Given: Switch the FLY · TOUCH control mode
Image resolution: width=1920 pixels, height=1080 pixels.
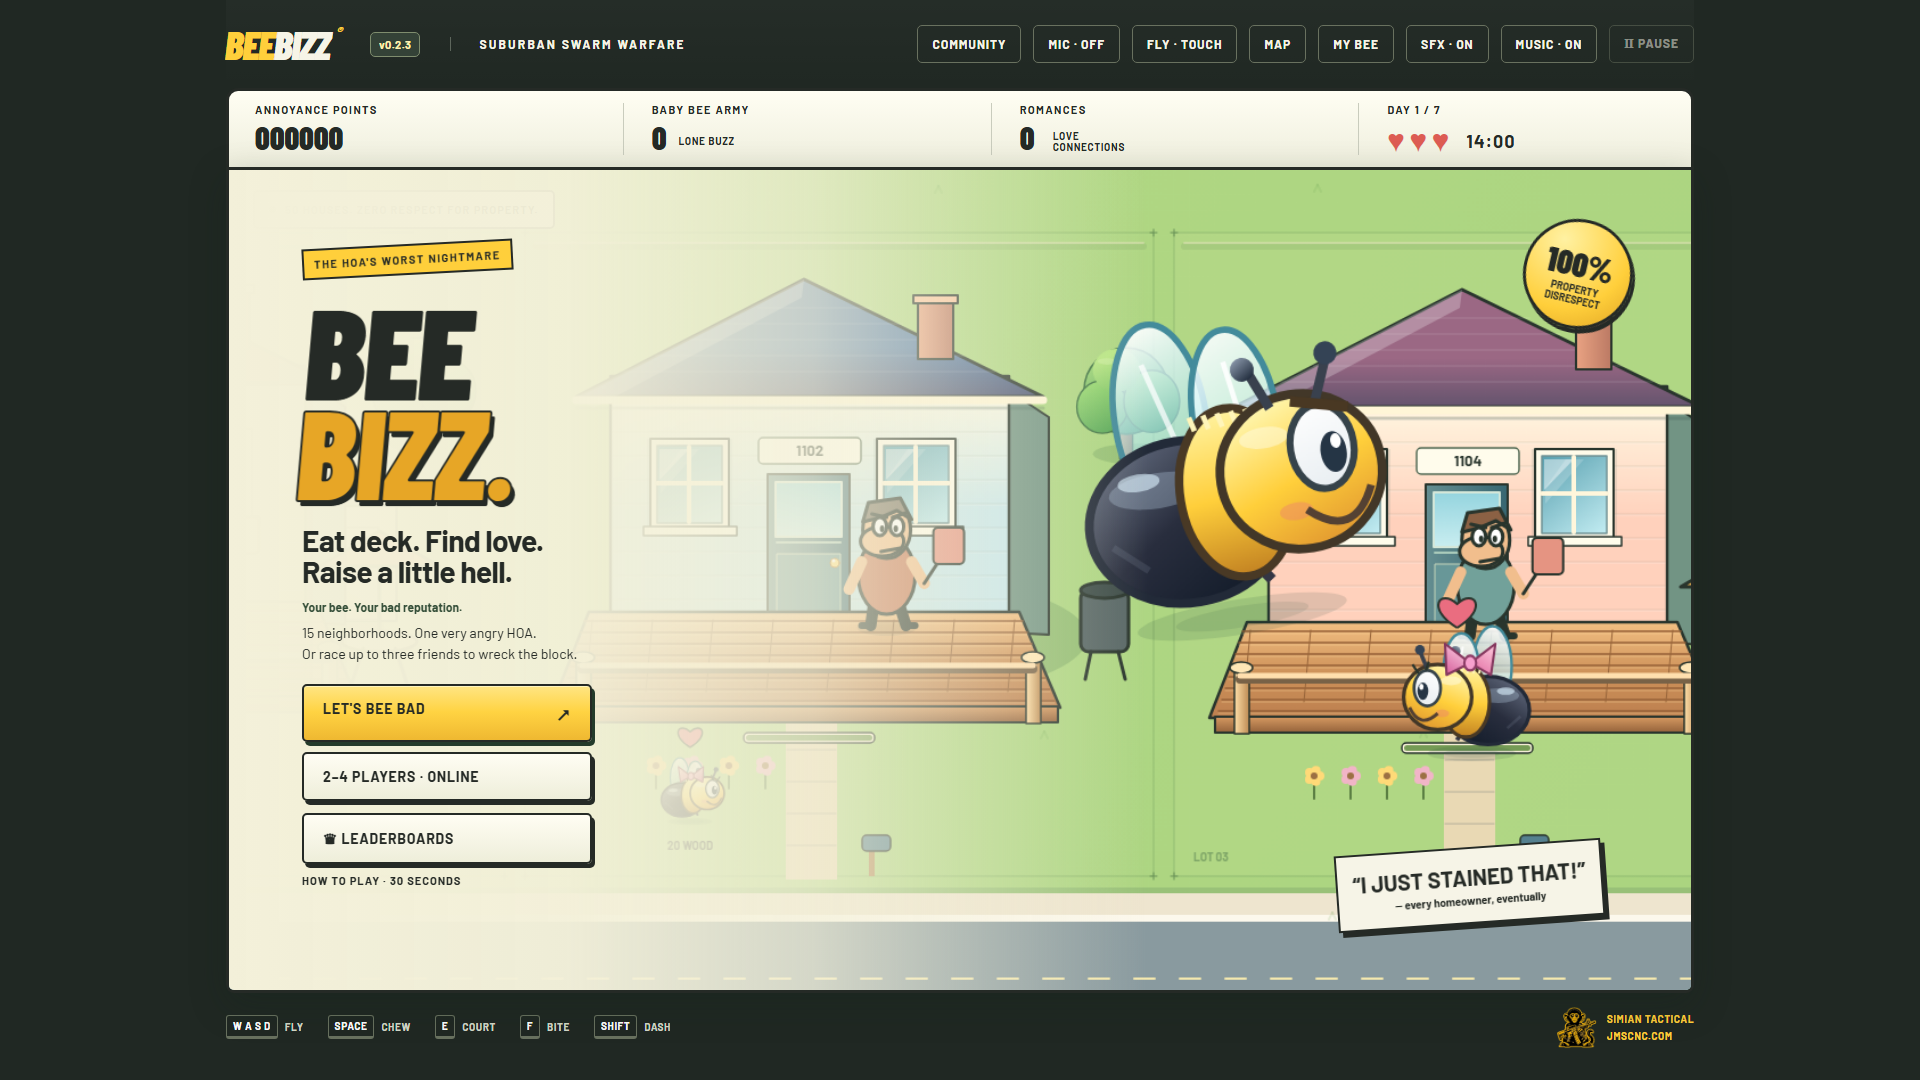Looking at the screenshot, I should (x=1184, y=44).
